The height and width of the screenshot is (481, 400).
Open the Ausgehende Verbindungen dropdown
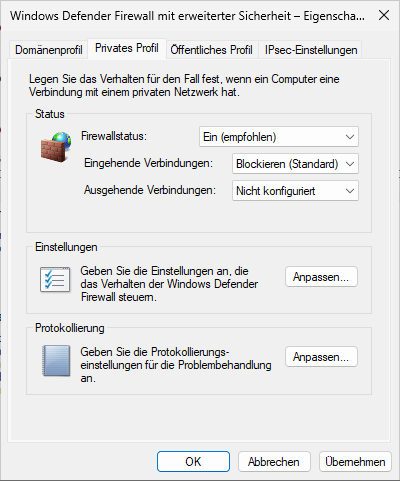point(295,191)
